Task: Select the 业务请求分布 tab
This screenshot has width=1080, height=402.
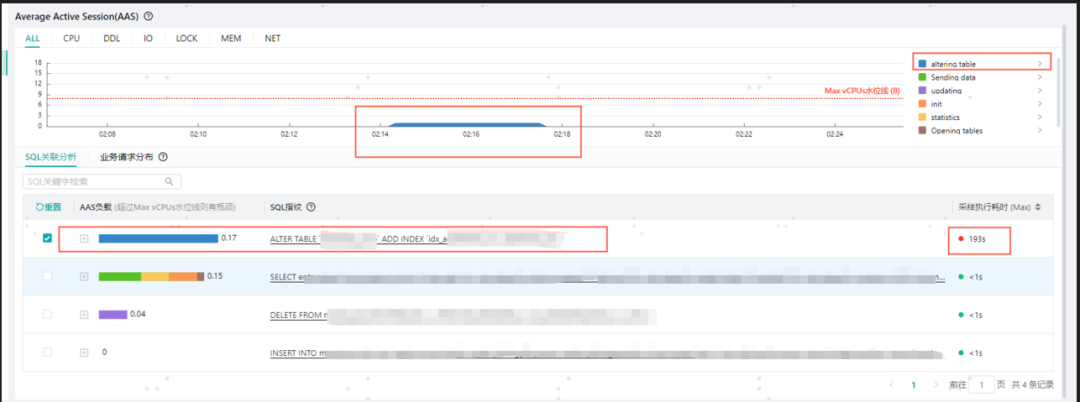Action: [127, 157]
